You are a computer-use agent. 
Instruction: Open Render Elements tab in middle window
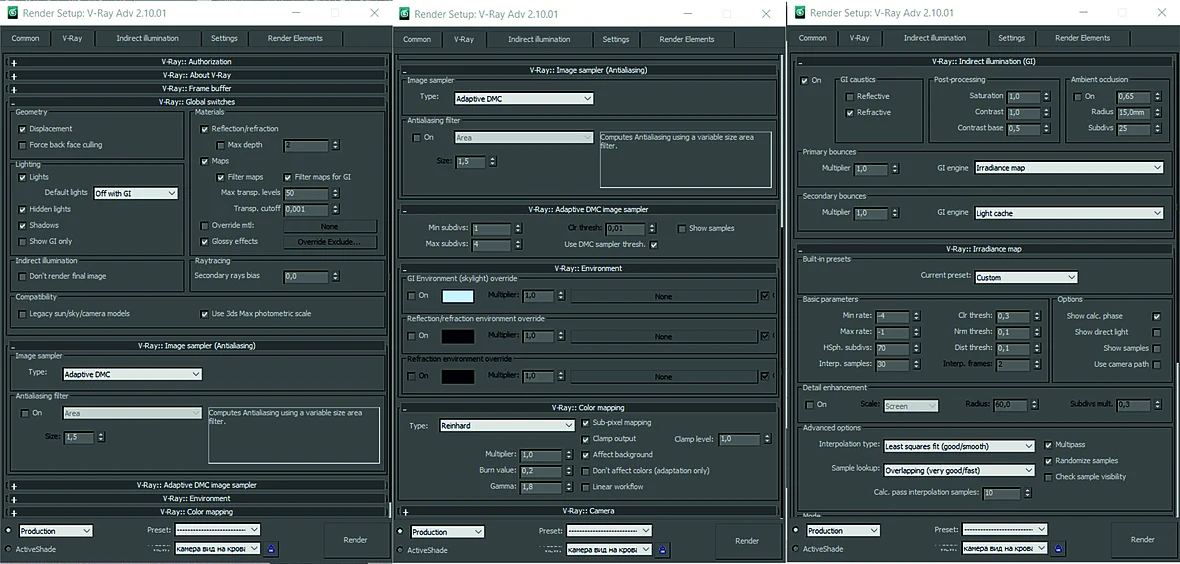pos(686,39)
